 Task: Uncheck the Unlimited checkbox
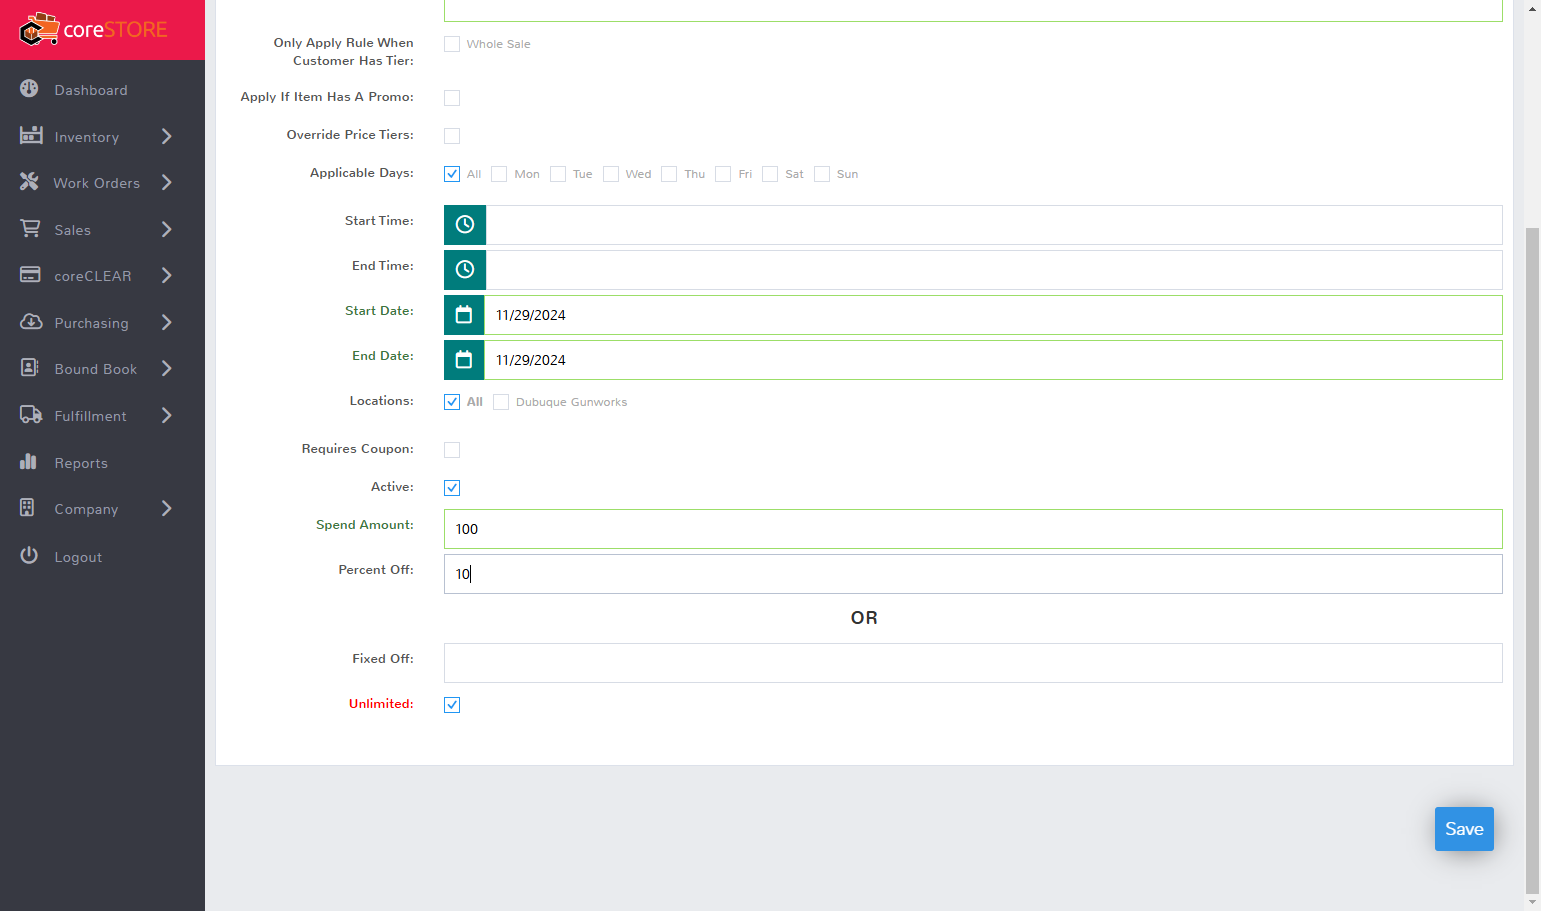click(x=452, y=705)
